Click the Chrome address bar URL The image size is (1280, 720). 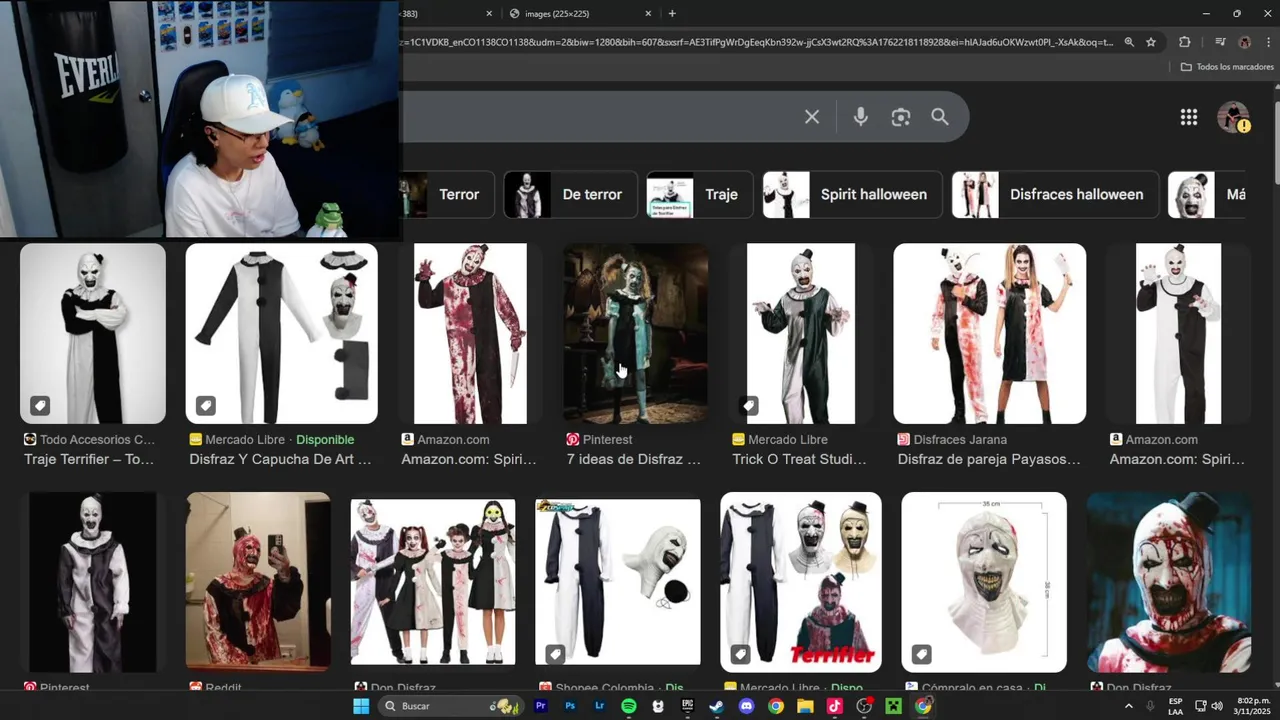(755, 42)
